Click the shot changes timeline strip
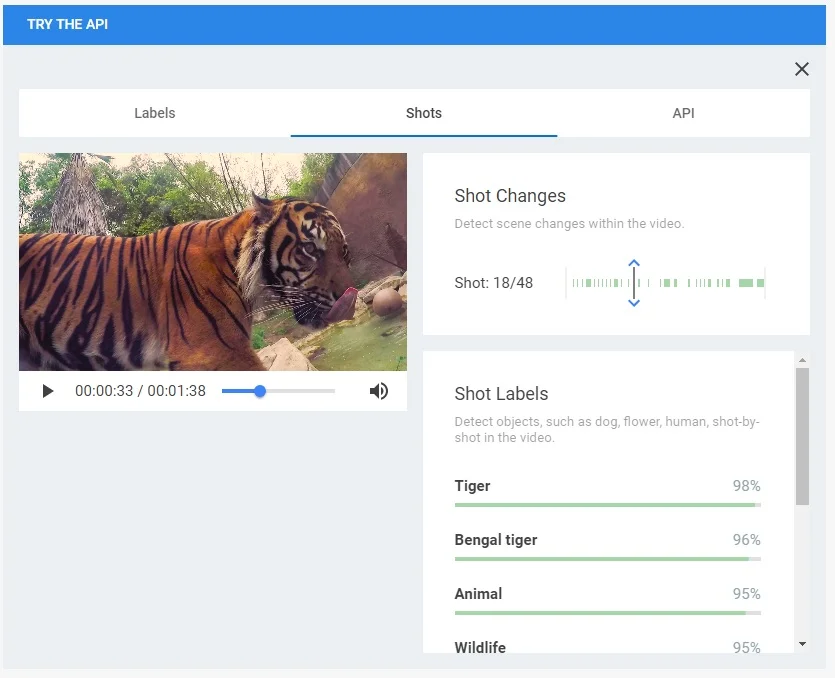The image size is (835, 678). [x=666, y=283]
